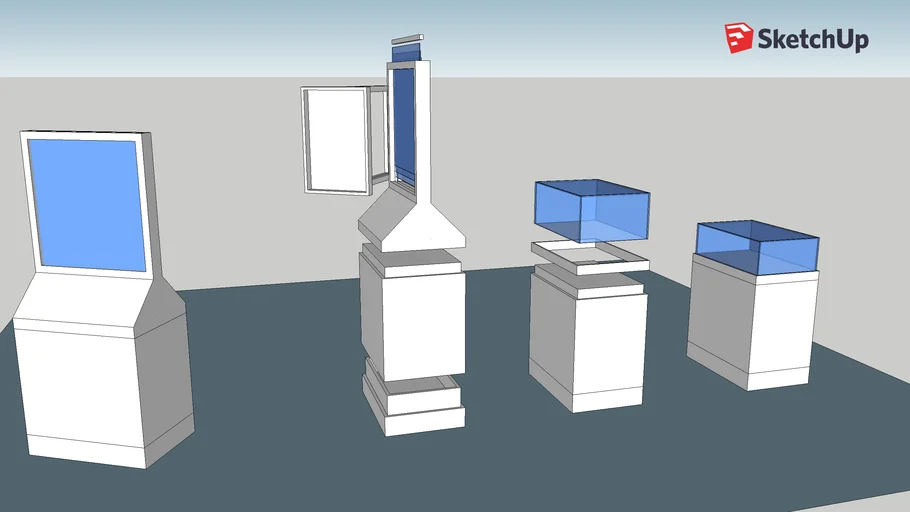Viewport: 910px width, 512px height.
Task: Select the small cap piece floating above tower
Action: [407, 40]
